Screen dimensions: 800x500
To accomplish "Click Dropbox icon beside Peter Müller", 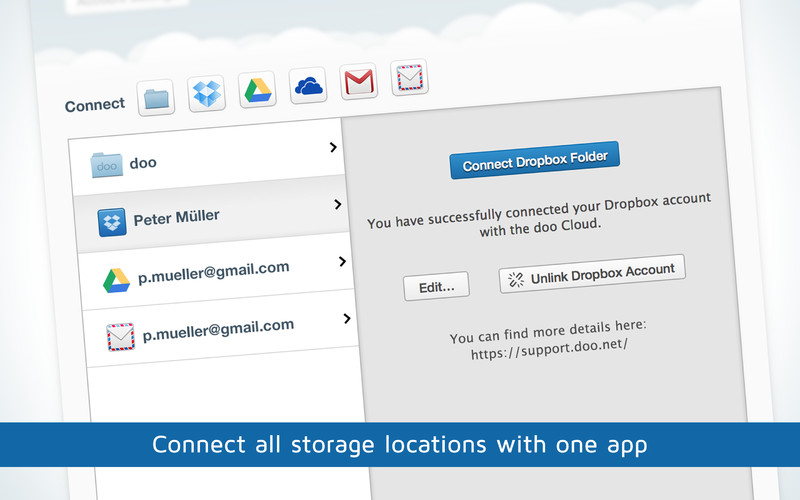I will tap(112, 222).
